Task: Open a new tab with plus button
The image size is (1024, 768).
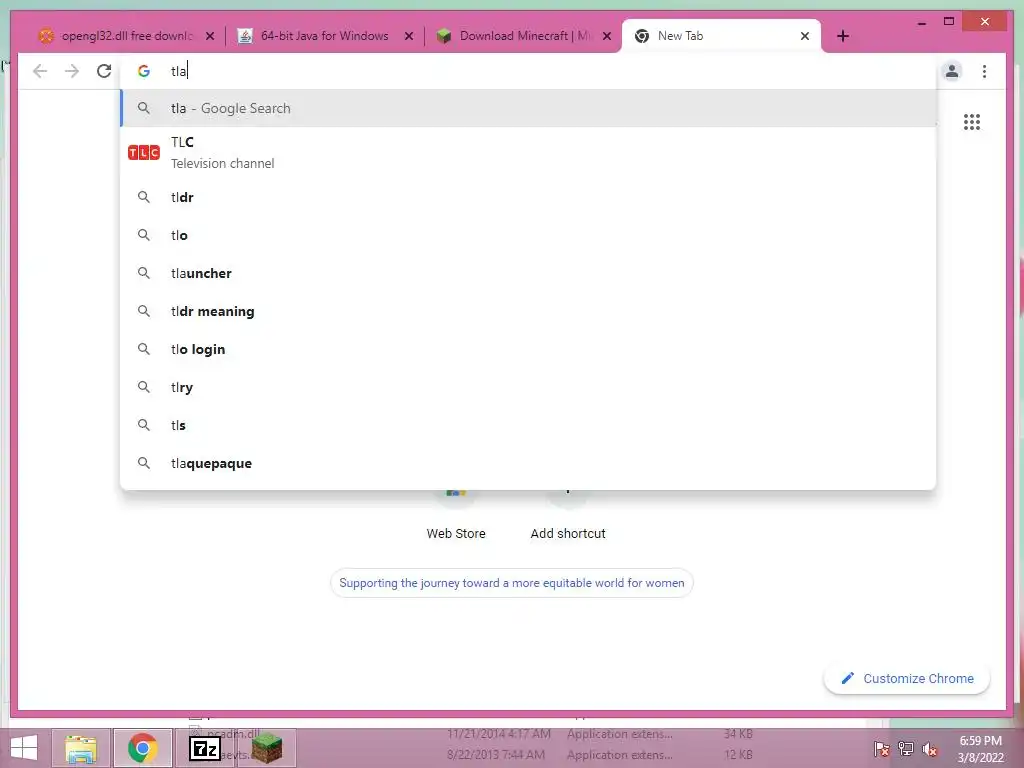Action: pyautogui.click(x=843, y=36)
